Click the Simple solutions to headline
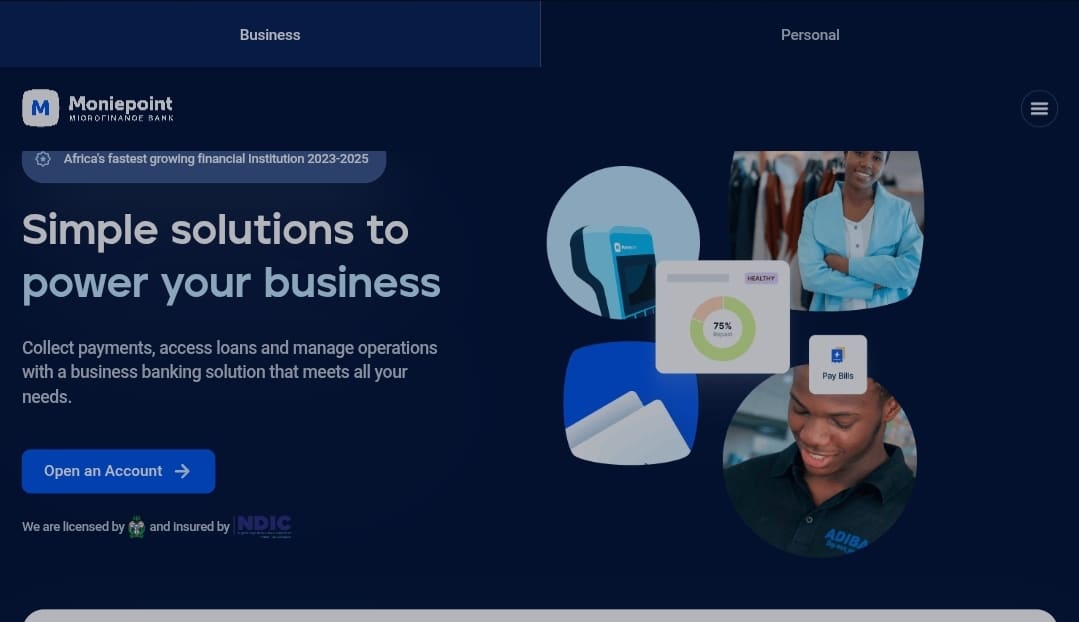The image size is (1079, 622). (x=215, y=230)
